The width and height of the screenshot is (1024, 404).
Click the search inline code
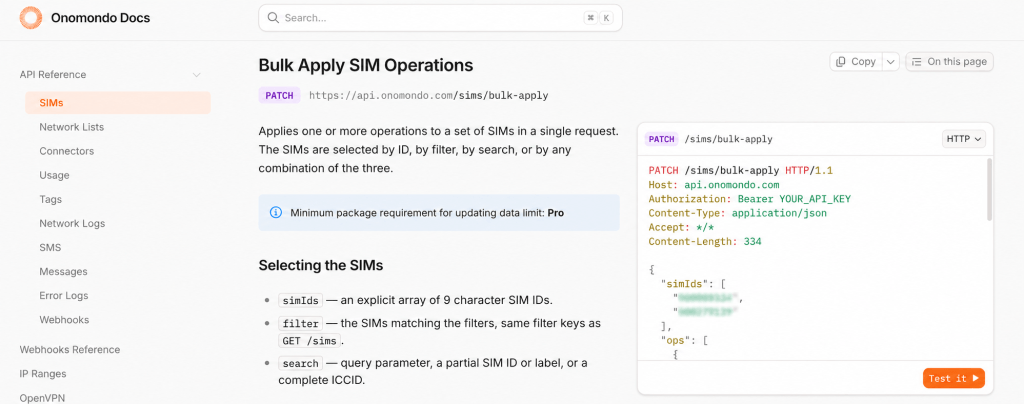(x=300, y=363)
